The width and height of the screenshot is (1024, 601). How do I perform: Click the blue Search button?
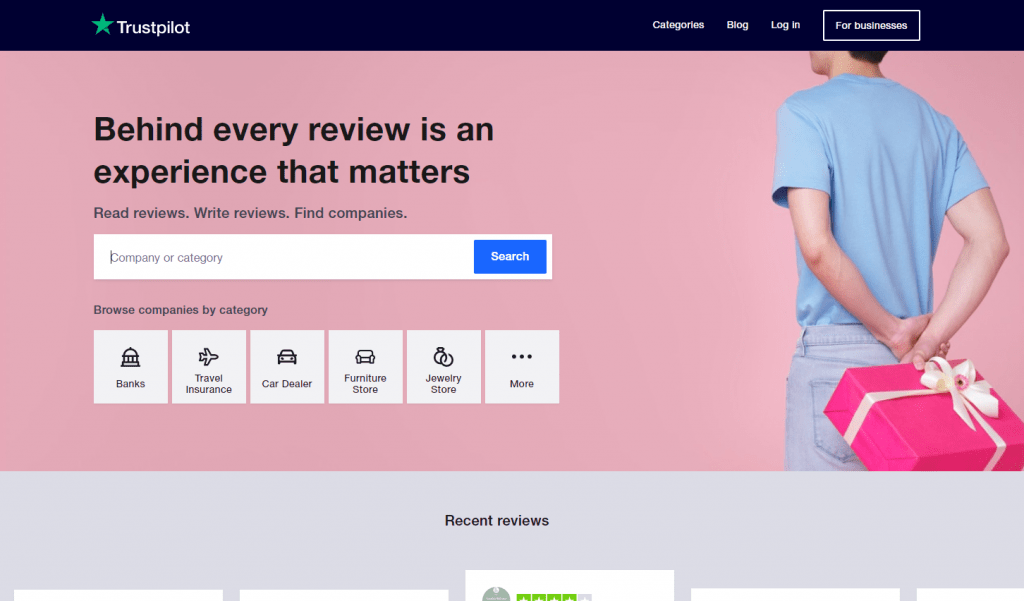[510, 257]
